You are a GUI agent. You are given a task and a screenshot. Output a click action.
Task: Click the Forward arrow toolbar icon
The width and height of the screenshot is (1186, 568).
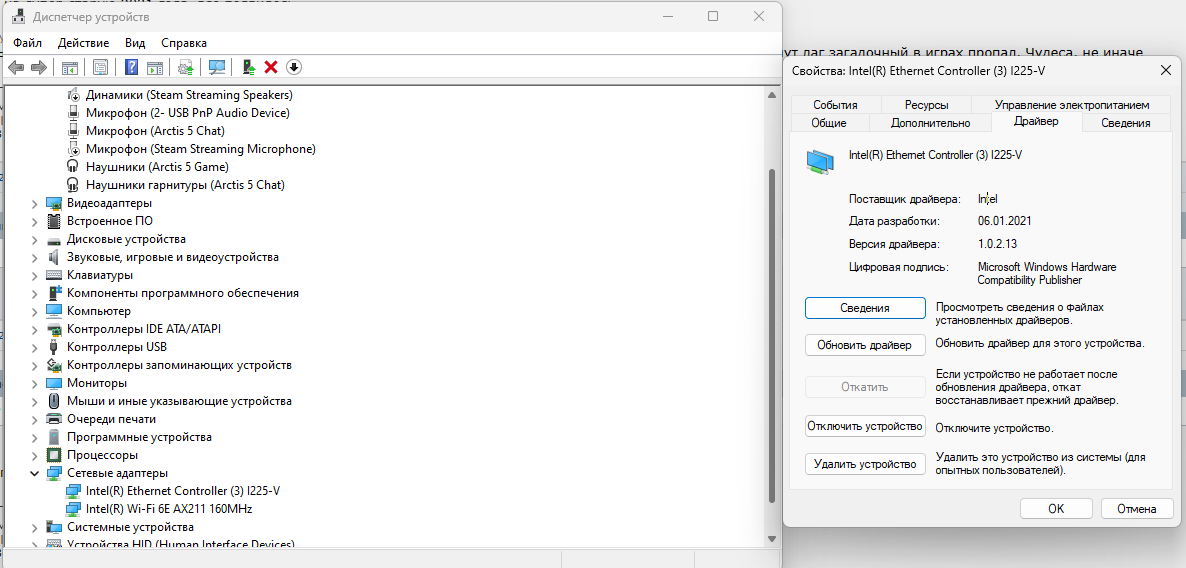pyautogui.click(x=39, y=67)
